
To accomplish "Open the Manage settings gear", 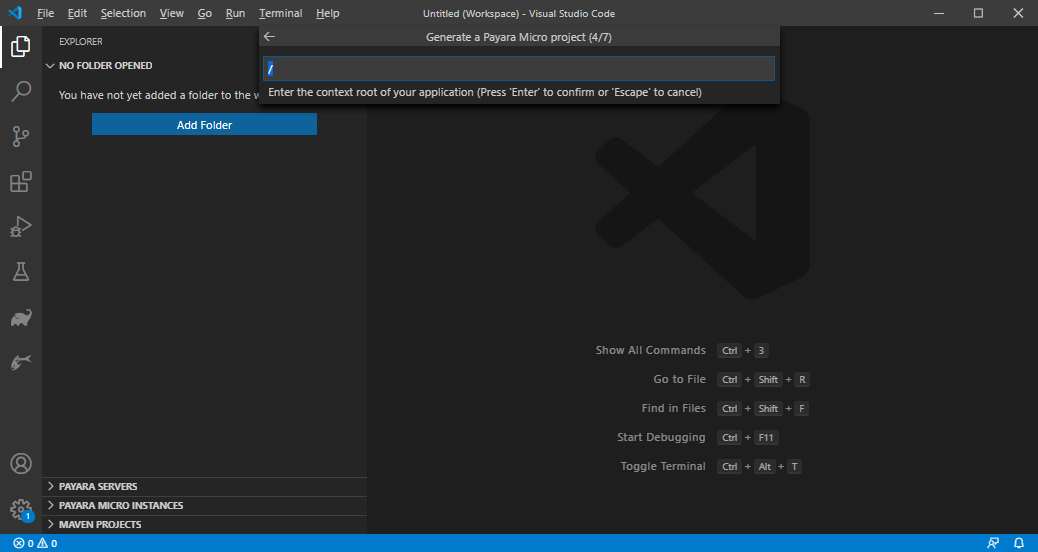I will (20, 509).
